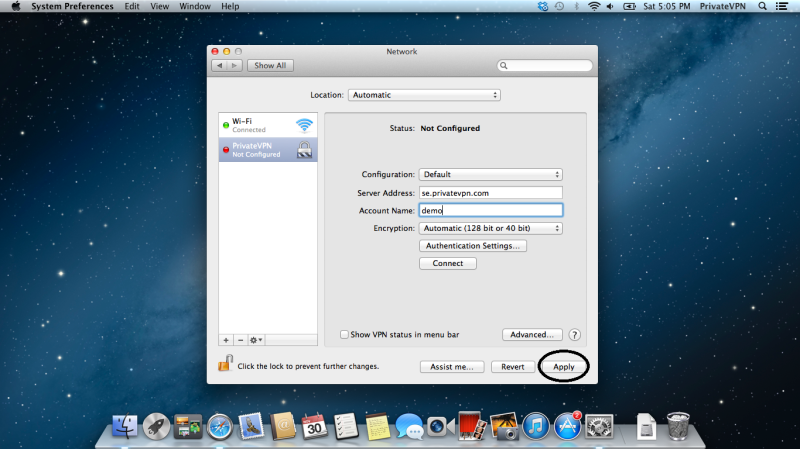The width and height of the screenshot is (800, 449).
Task: Add a new network service with plus
Action: (x=226, y=340)
